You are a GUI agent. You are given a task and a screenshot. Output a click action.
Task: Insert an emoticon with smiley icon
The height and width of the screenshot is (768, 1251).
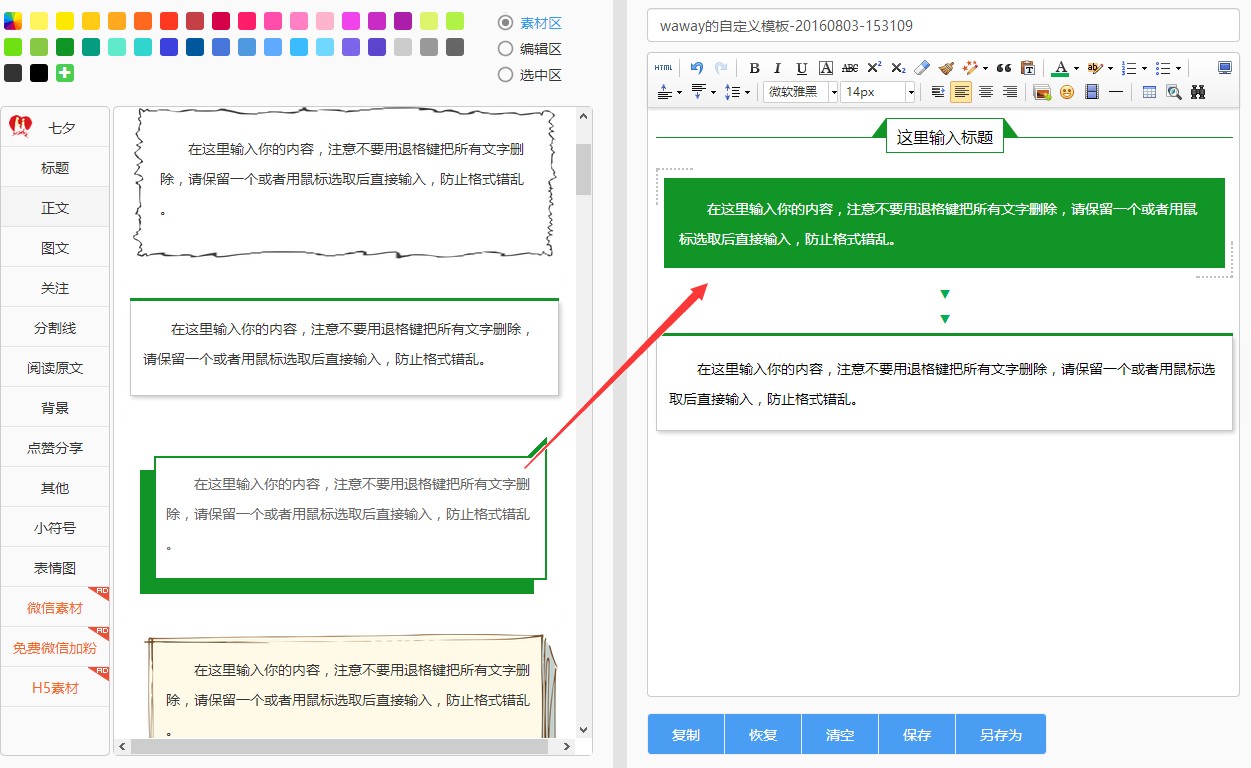pyautogui.click(x=1067, y=92)
